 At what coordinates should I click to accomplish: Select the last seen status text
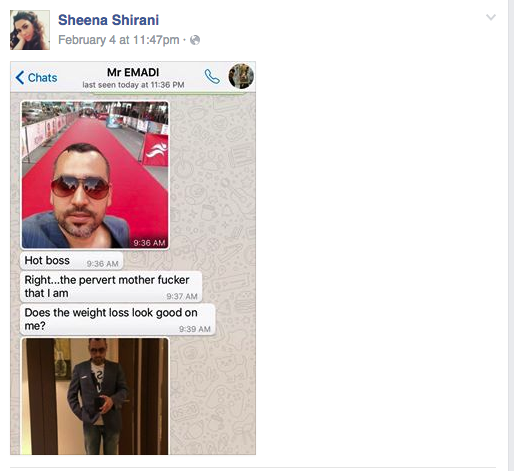pos(133,85)
